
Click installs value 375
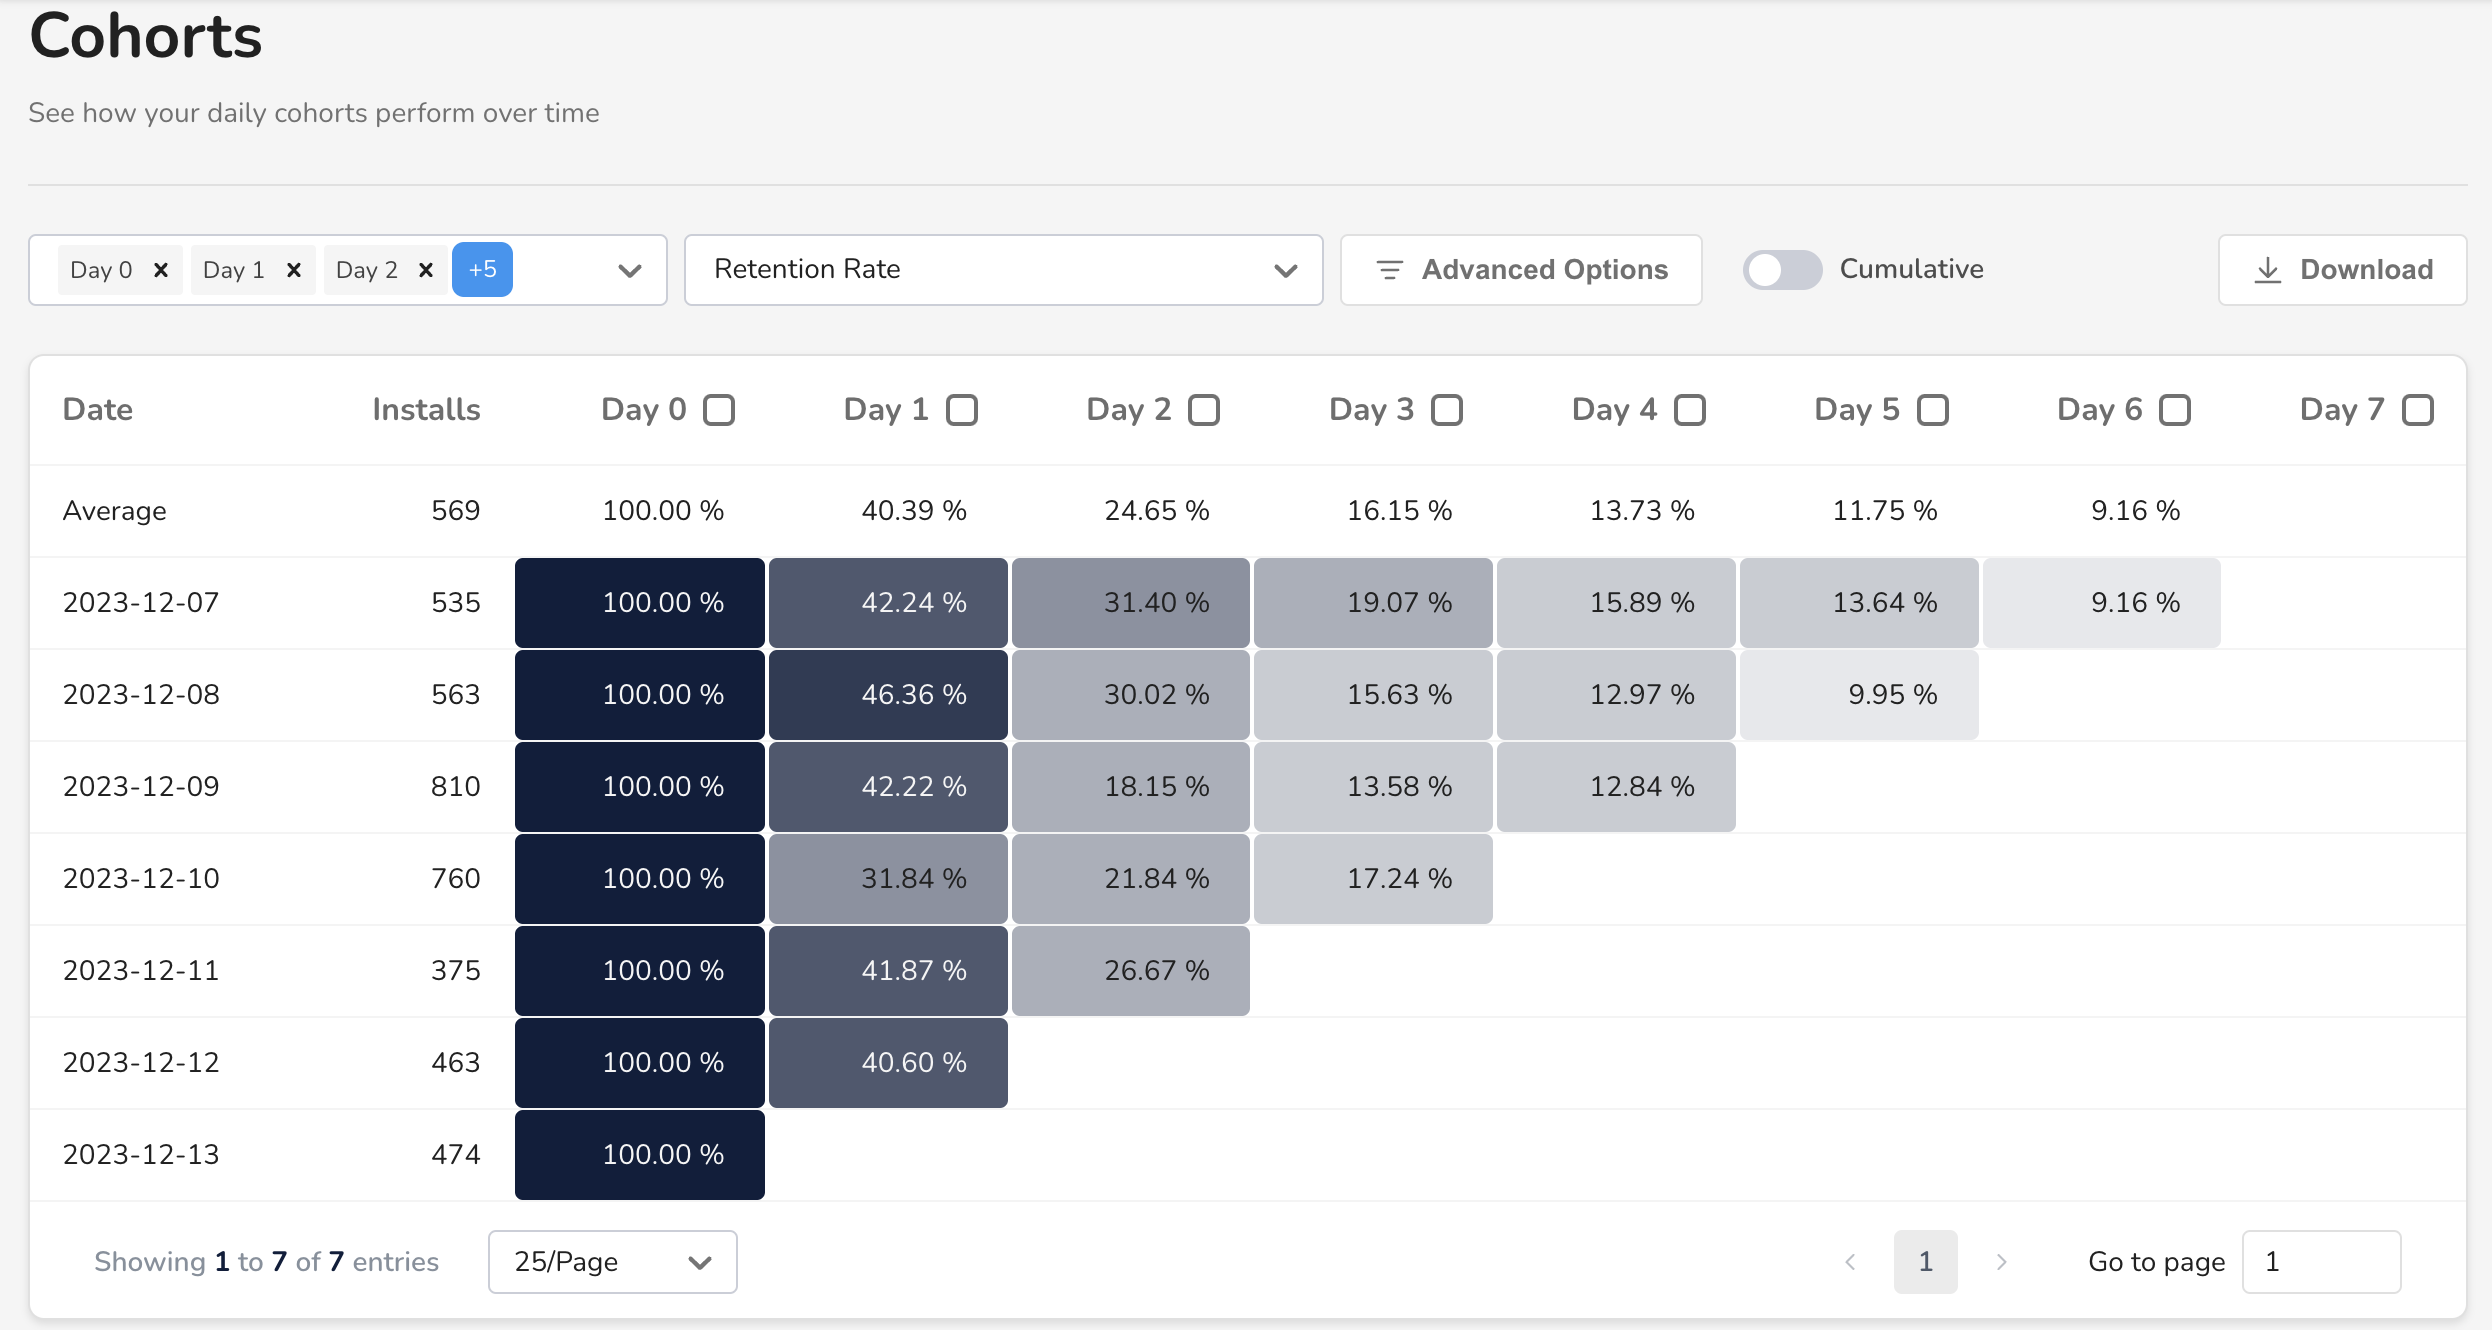(x=456, y=971)
